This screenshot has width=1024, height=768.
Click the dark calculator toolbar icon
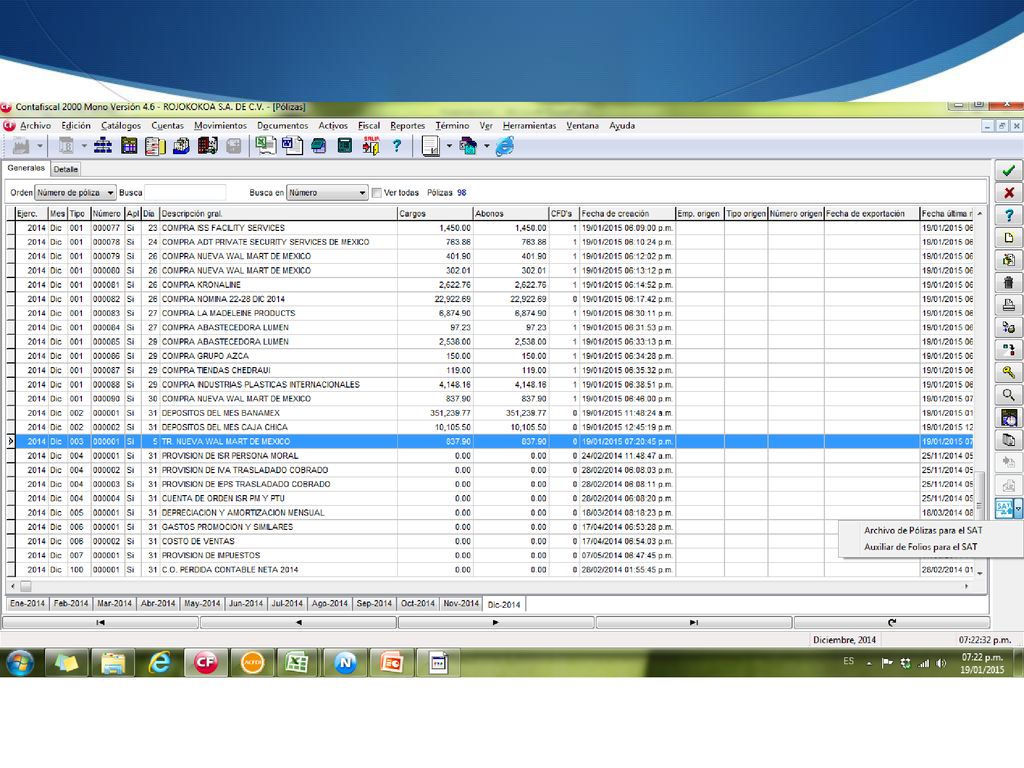(x=345, y=146)
